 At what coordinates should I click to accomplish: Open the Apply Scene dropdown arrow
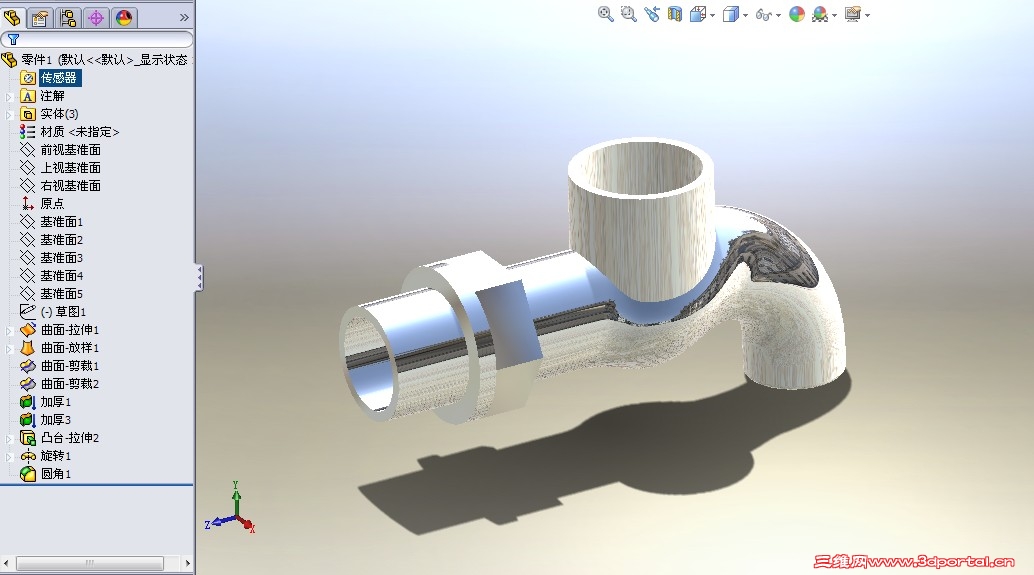click(x=834, y=15)
